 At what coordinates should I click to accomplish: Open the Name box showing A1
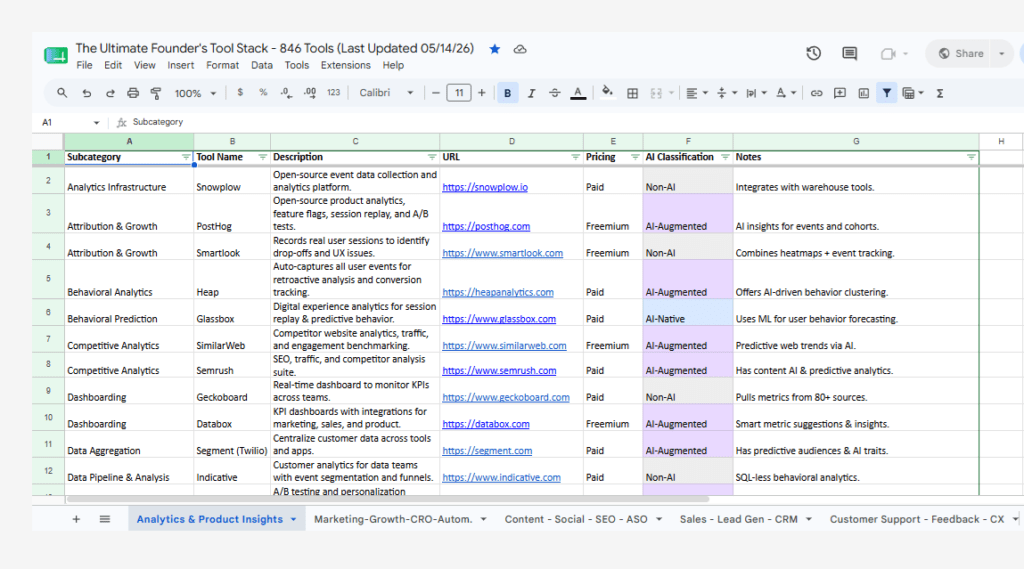click(x=70, y=122)
